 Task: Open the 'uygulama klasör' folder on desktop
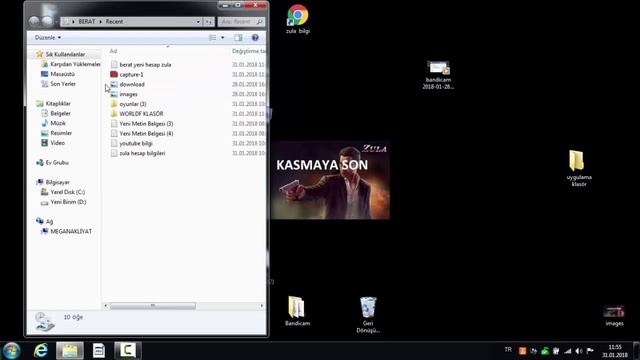click(x=579, y=169)
